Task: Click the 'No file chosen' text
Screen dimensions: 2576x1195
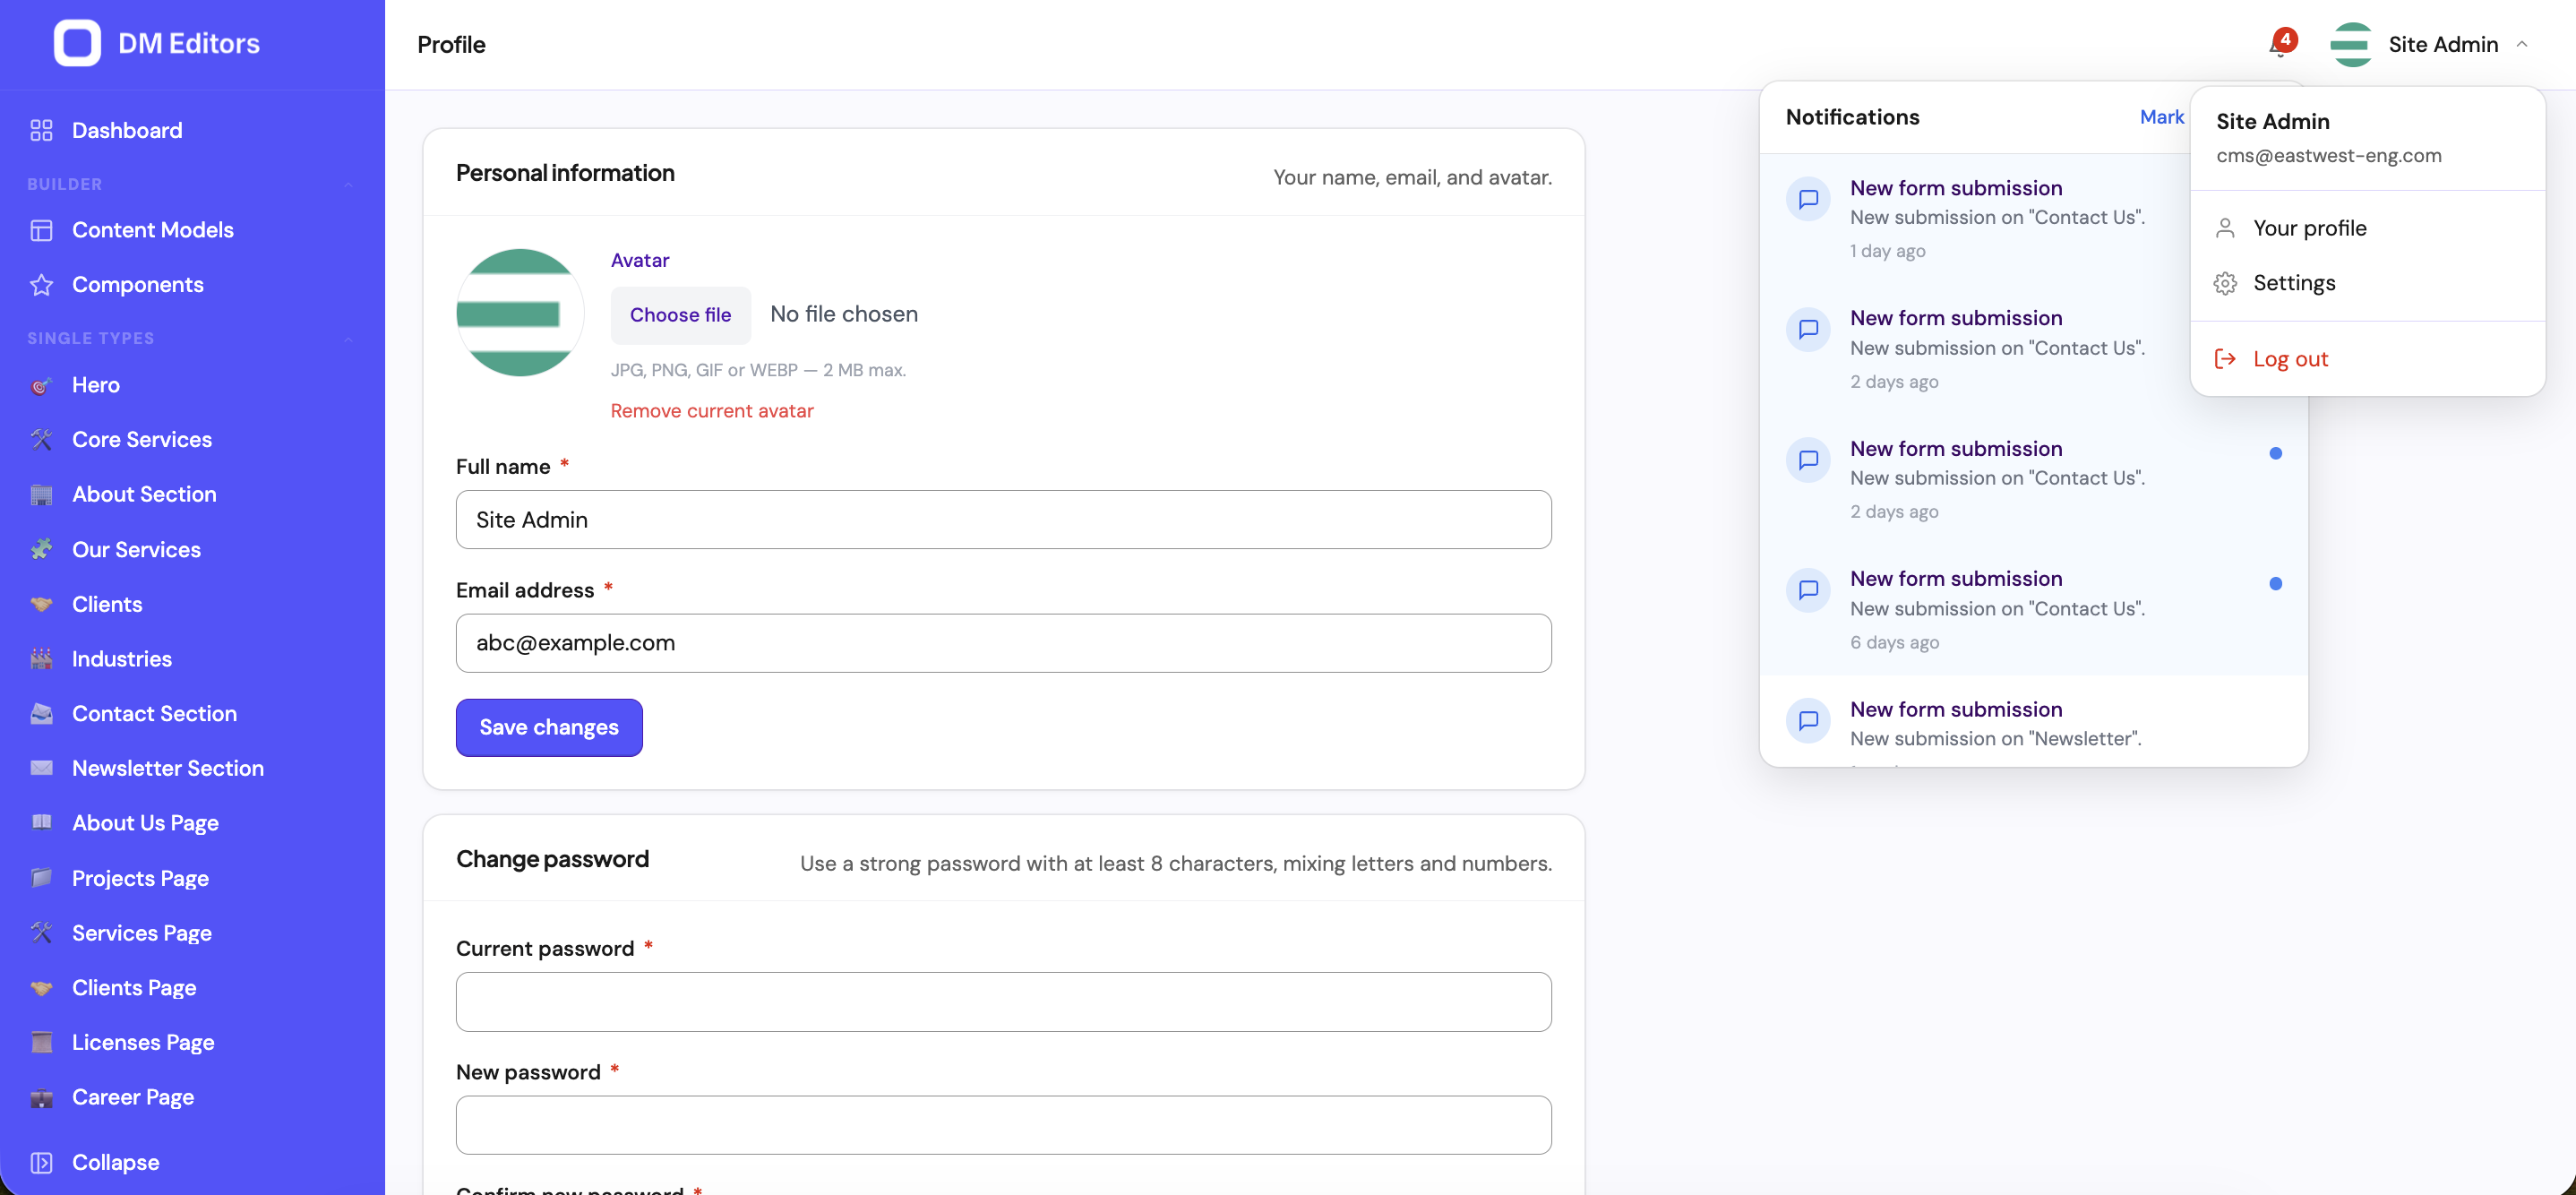Action: click(843, 315)
